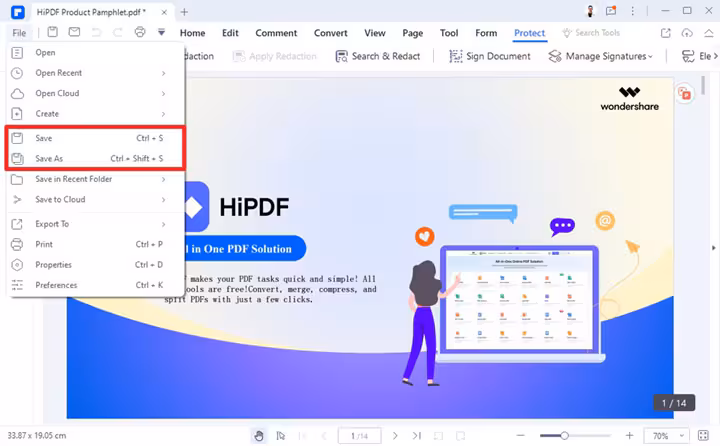
Task: Click the PDF convert floating icon at right
Action: pos(685,94)
